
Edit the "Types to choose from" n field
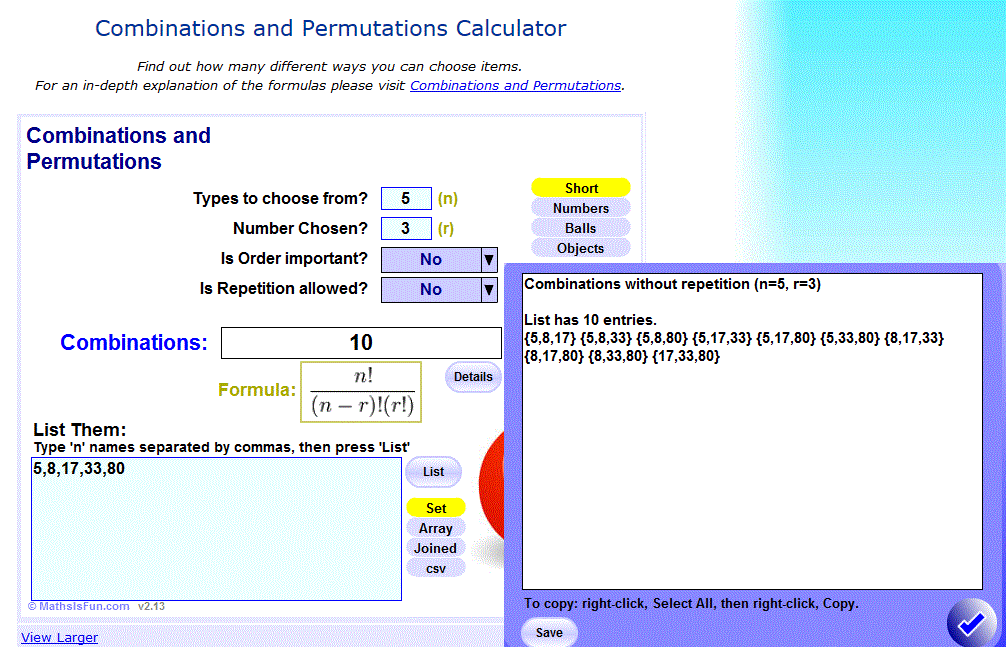[406, 198]
